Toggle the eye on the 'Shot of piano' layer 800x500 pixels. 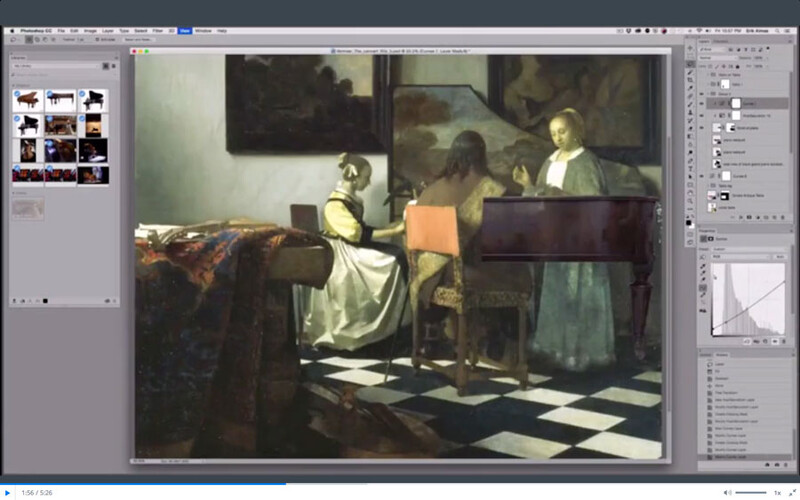coord(702,128)
